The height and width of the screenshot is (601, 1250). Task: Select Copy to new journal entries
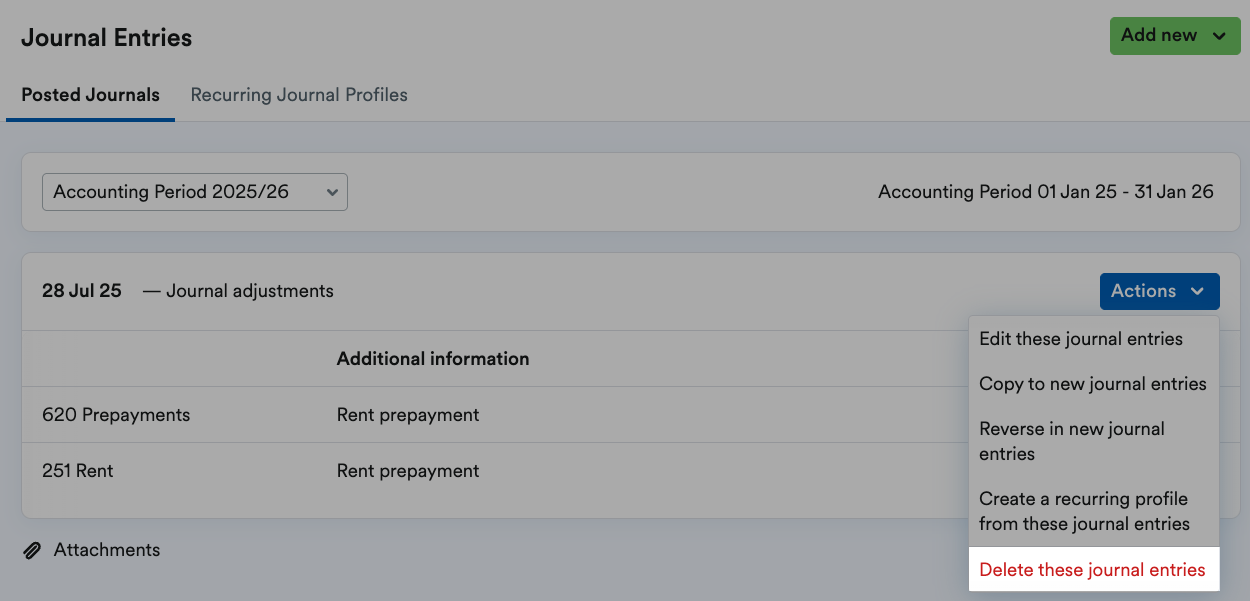click(x=1093, y=384)
